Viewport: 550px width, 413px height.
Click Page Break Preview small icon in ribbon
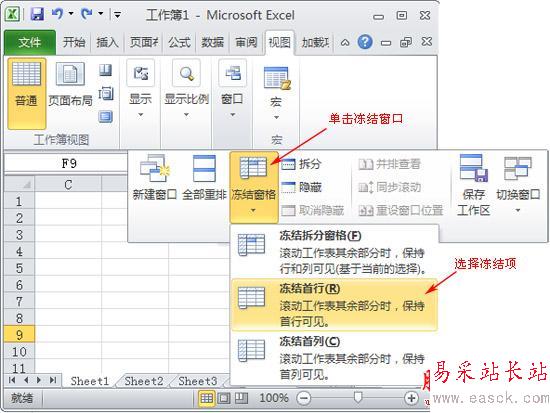click(105, 71)
